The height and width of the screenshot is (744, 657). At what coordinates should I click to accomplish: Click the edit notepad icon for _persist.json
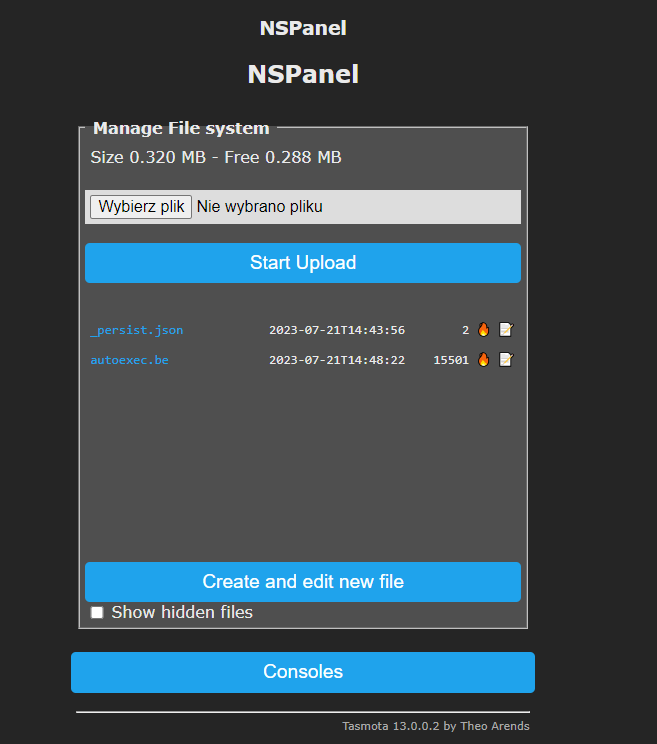tap(506, 330)
